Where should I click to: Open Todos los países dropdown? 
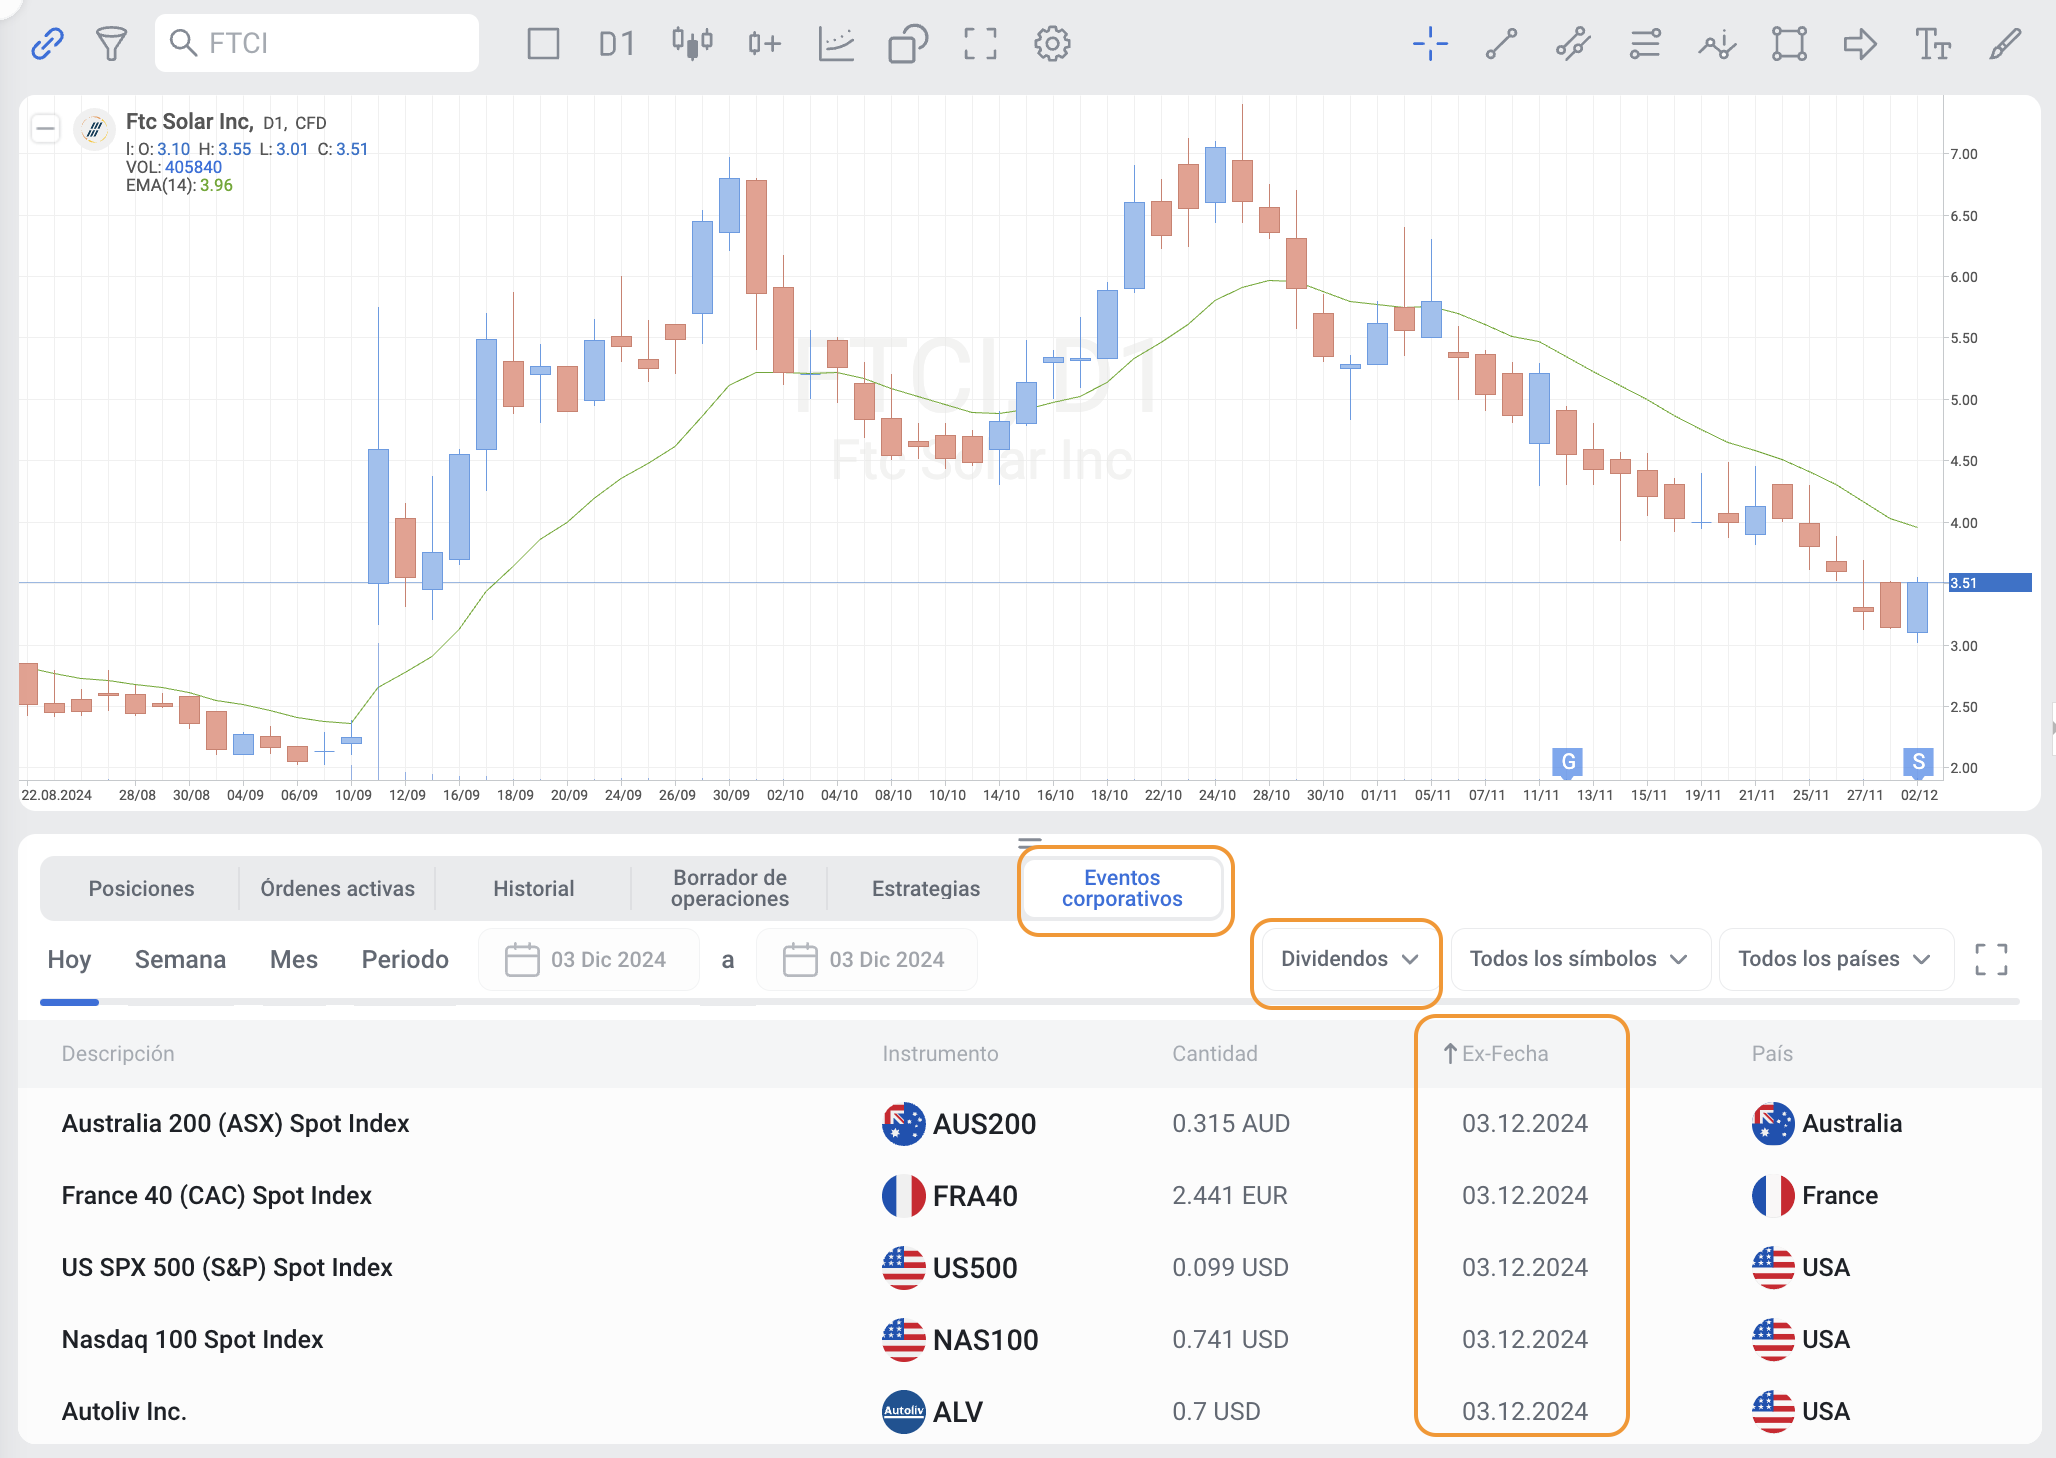pos(1833,959)
